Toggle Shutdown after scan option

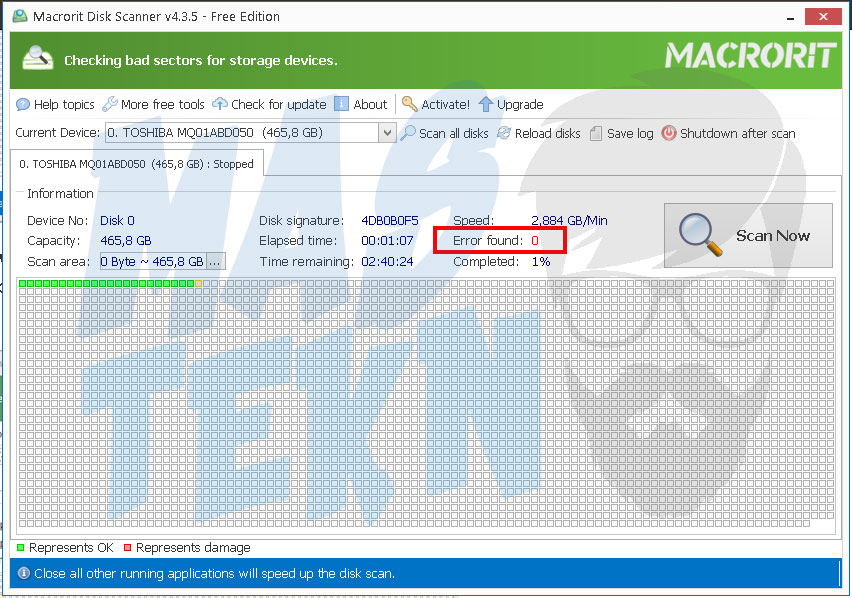pos(669,133)
